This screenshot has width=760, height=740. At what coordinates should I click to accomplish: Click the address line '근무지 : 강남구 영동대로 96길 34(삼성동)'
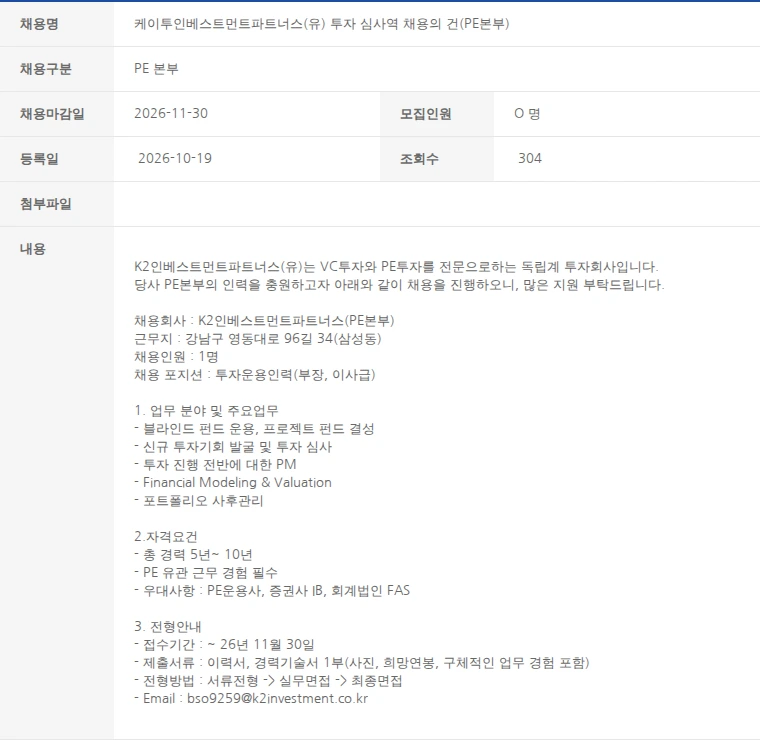pyautogui.click(x=258, y=339)
